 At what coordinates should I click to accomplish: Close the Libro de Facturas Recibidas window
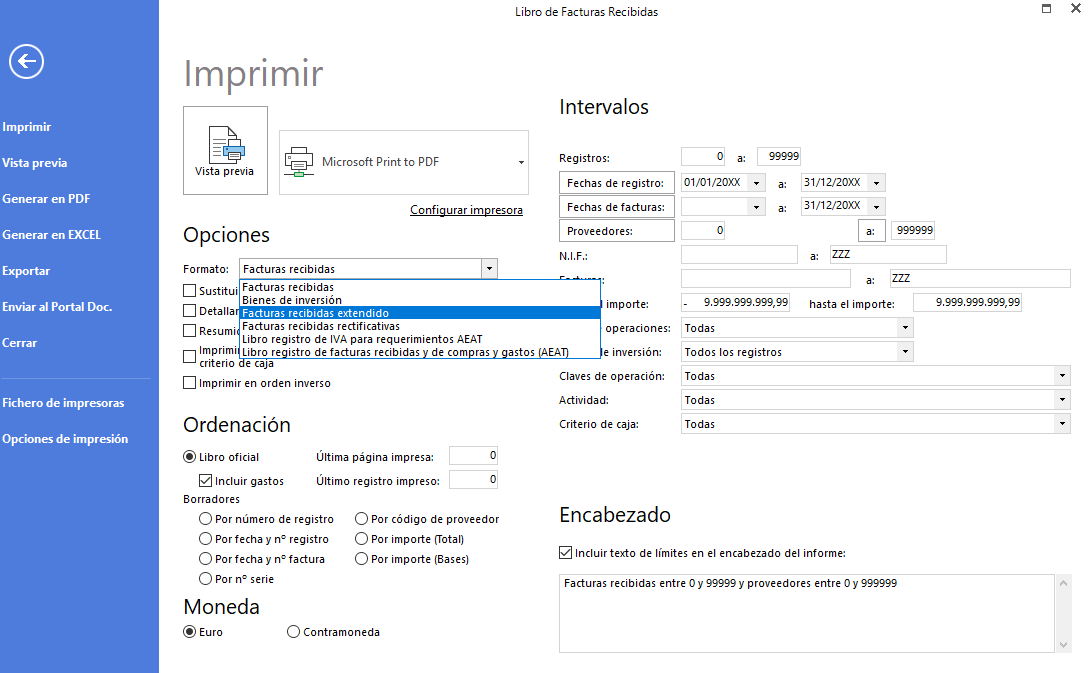click(x=1075, y=8)
